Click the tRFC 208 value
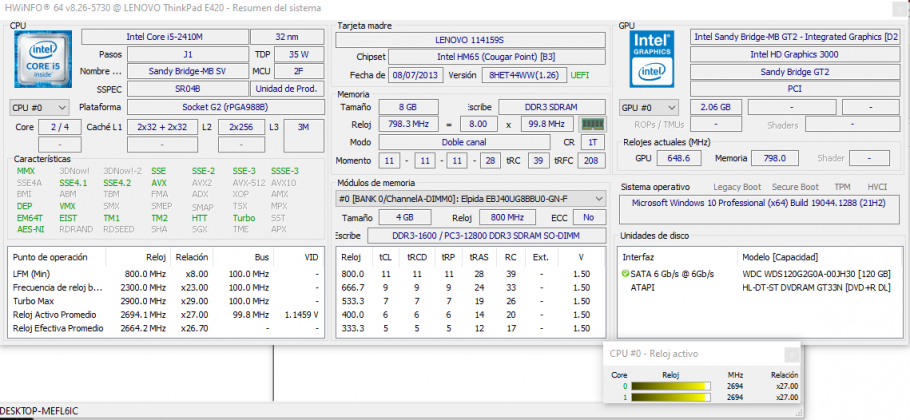Image resolution: width=910 pixels, height=420 pixels. [591, 161]
